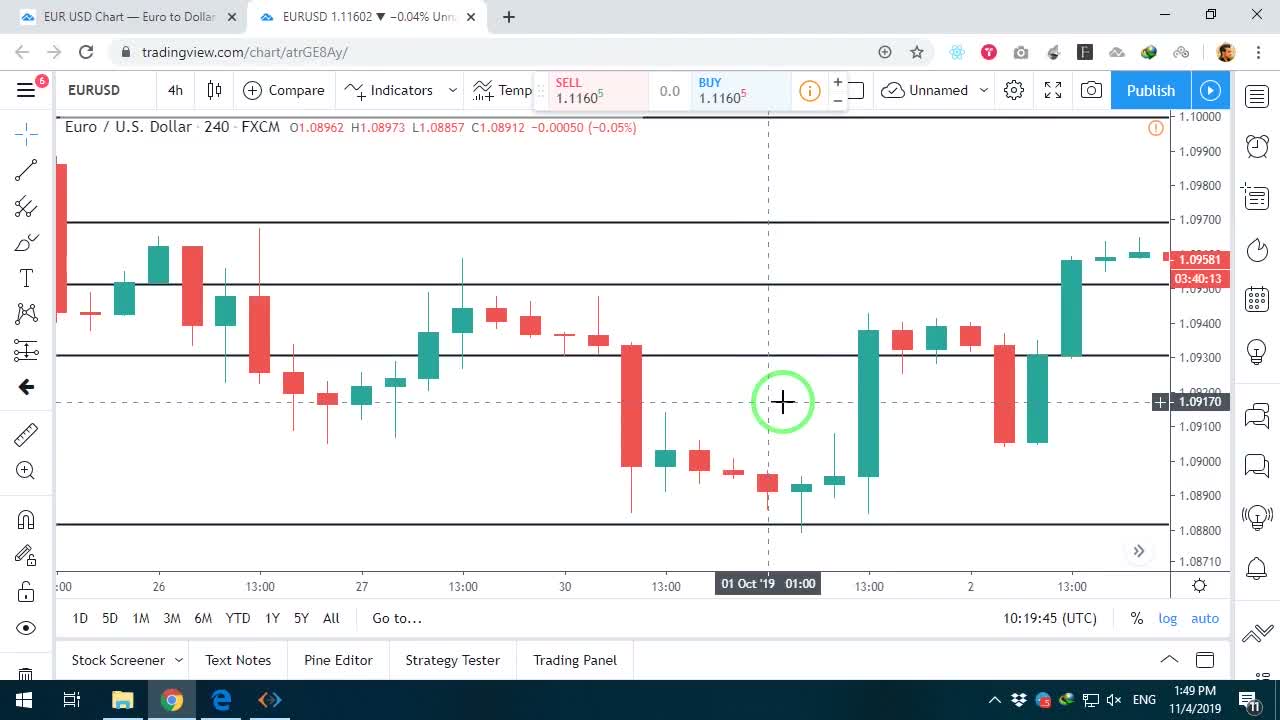
Task: Toggle percent scale on price axis
Action: click(1137, 618)
